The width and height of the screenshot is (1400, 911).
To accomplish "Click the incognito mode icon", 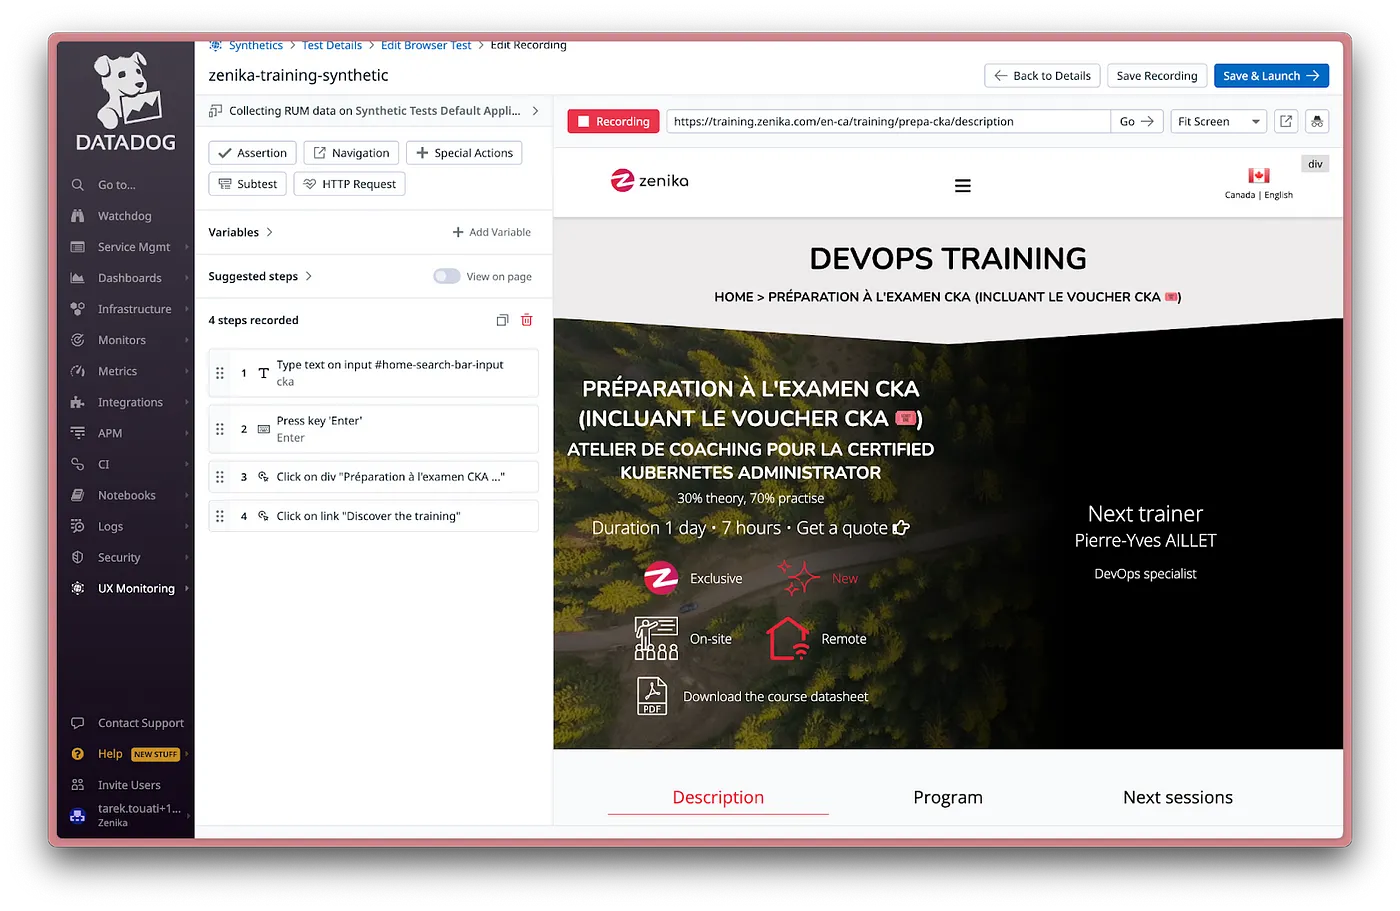I will click(x=1317, y=121).
